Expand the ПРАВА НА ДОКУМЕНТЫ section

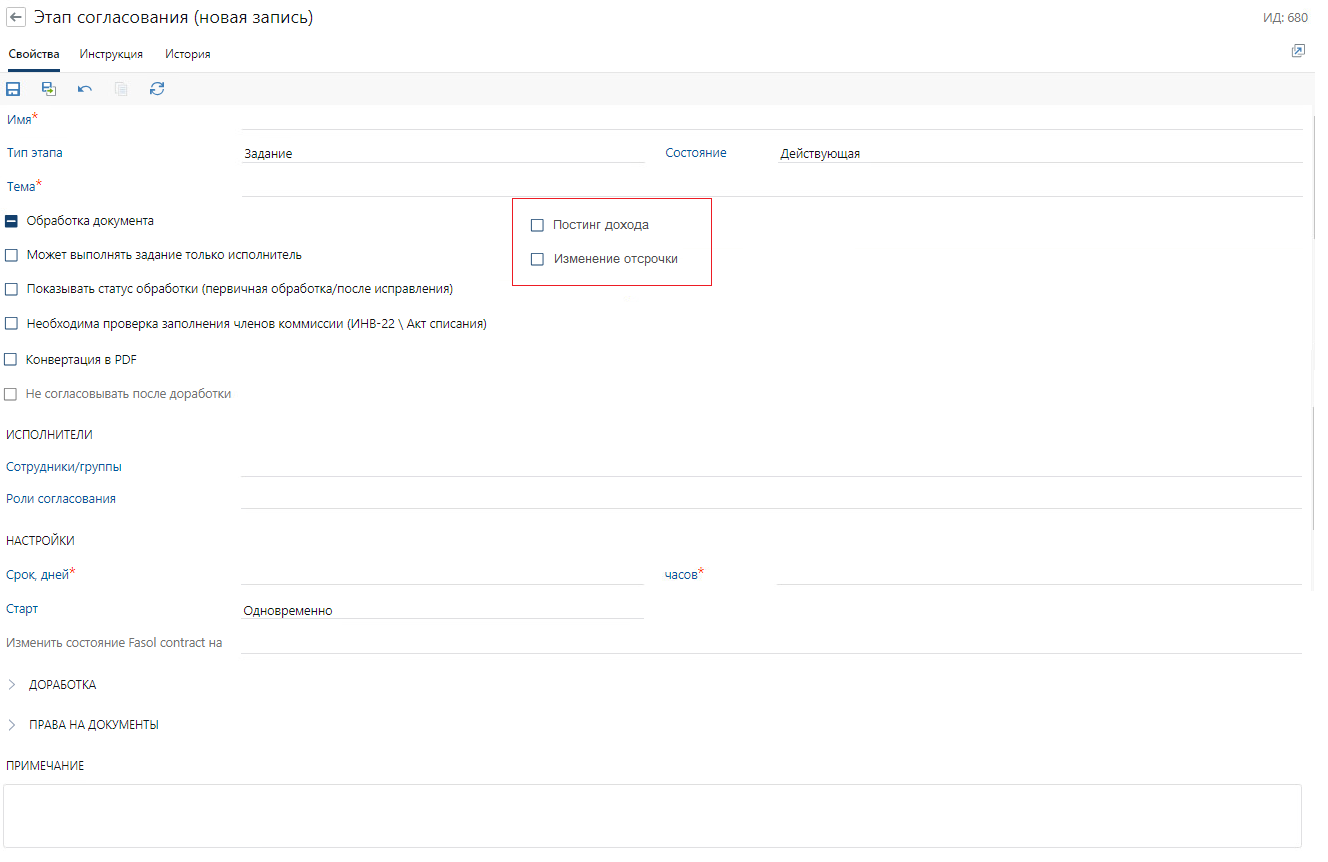[x=12, y=725]
